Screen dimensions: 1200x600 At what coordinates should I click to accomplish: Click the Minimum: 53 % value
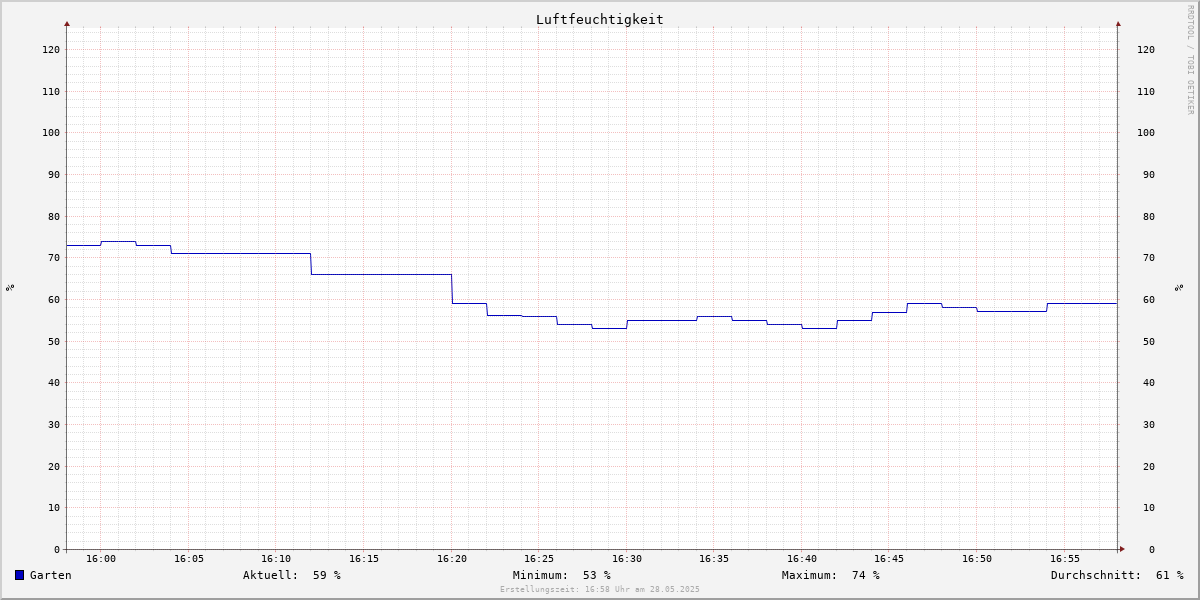(x=562, y=575)
